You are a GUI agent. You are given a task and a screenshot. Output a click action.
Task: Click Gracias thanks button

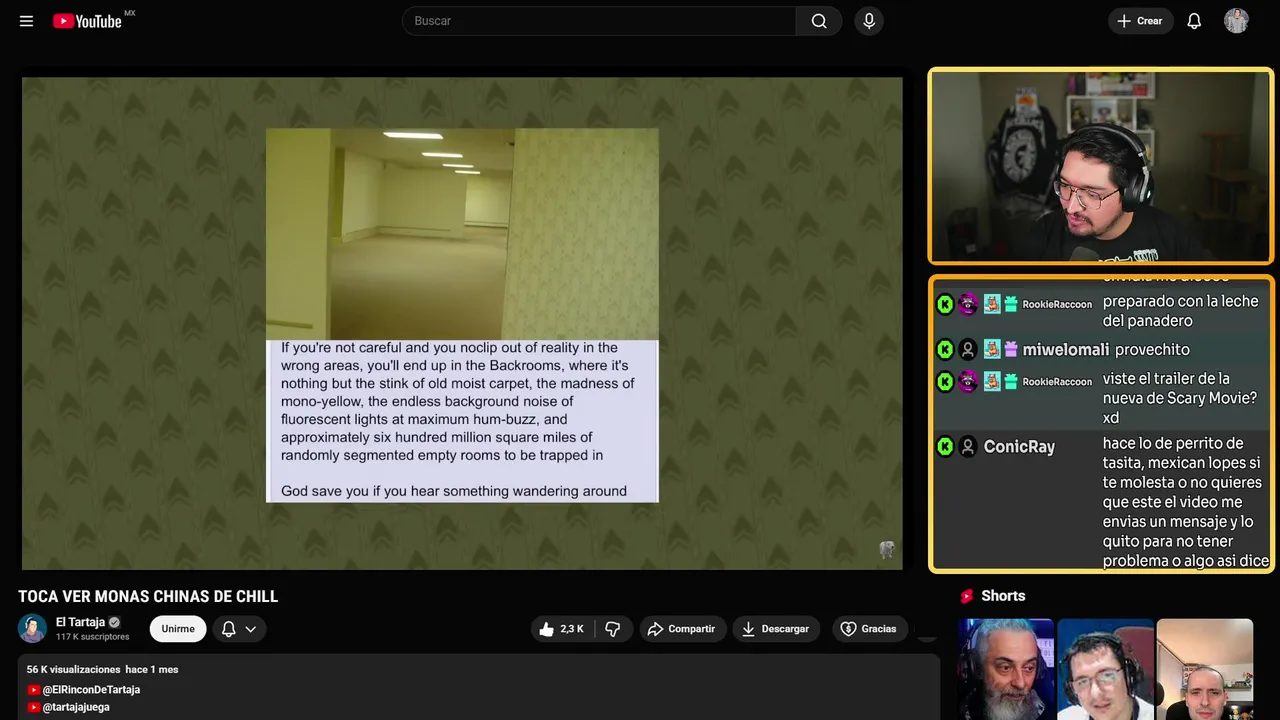[x=868, y=629]
